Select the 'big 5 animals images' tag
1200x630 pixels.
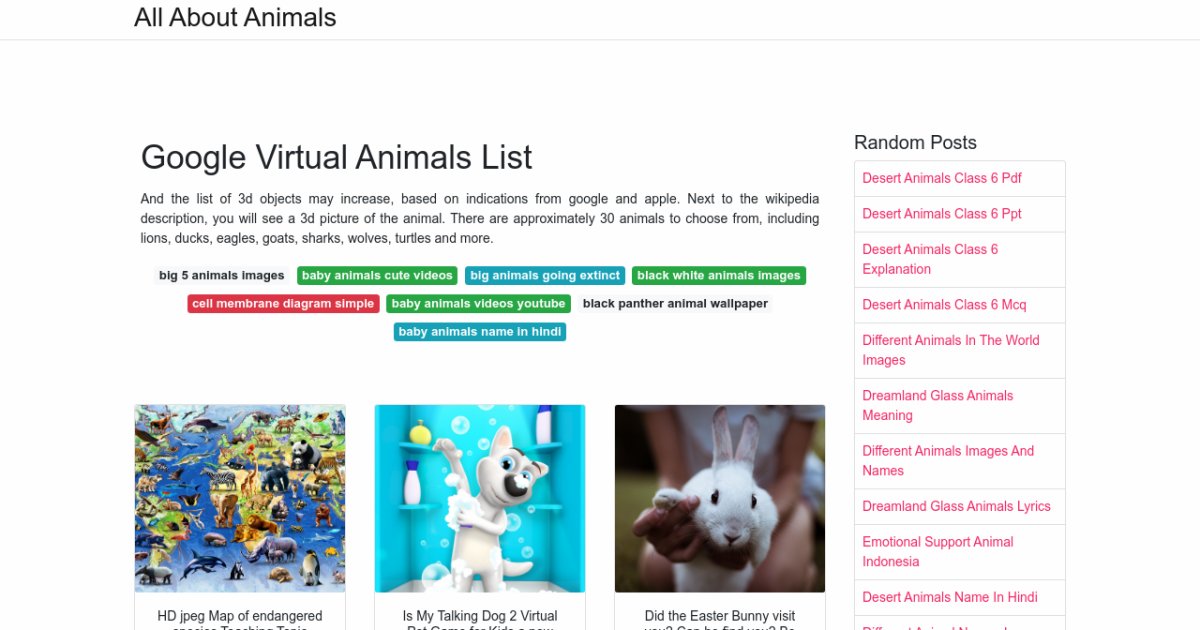tap(222, 276)
